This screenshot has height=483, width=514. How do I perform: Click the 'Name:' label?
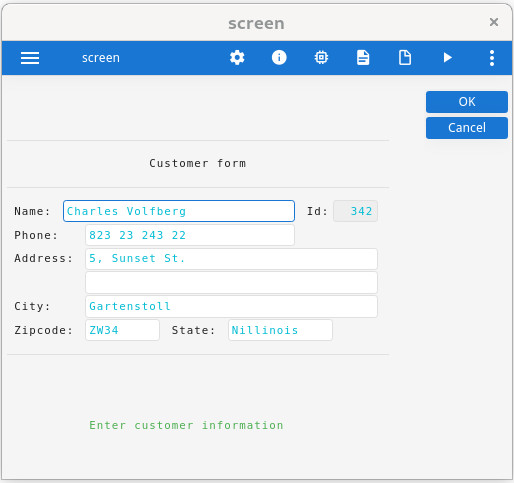click(x=32, y=211)
